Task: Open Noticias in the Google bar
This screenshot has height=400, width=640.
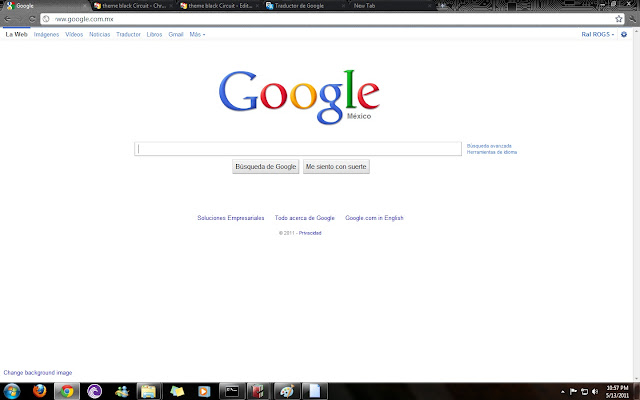Action: tap(100, 34)
